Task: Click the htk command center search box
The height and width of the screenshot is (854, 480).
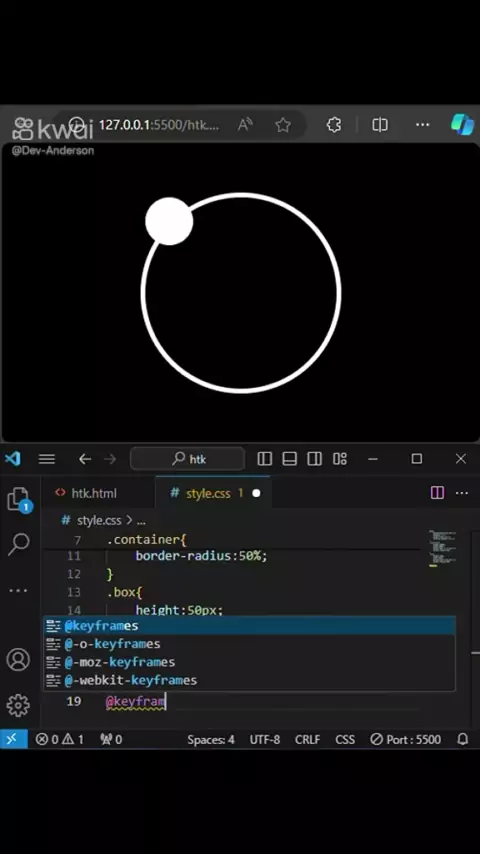Action: tap(187, 459)
